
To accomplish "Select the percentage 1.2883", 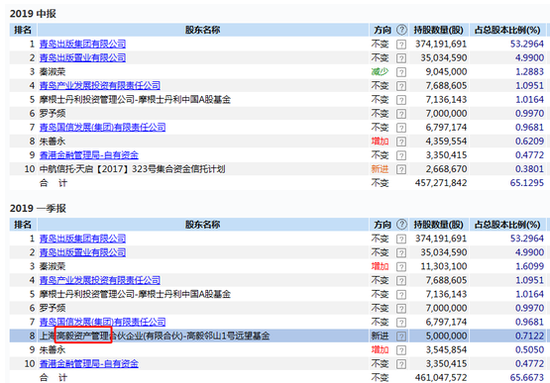I will coord(530,72).
